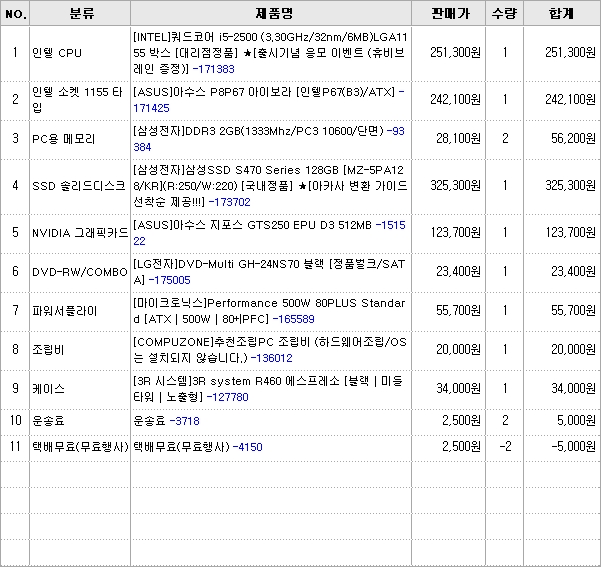Select the 인텔 CPU category cell
The height and width of the screenshot is (567, 601).
(57, 53)
